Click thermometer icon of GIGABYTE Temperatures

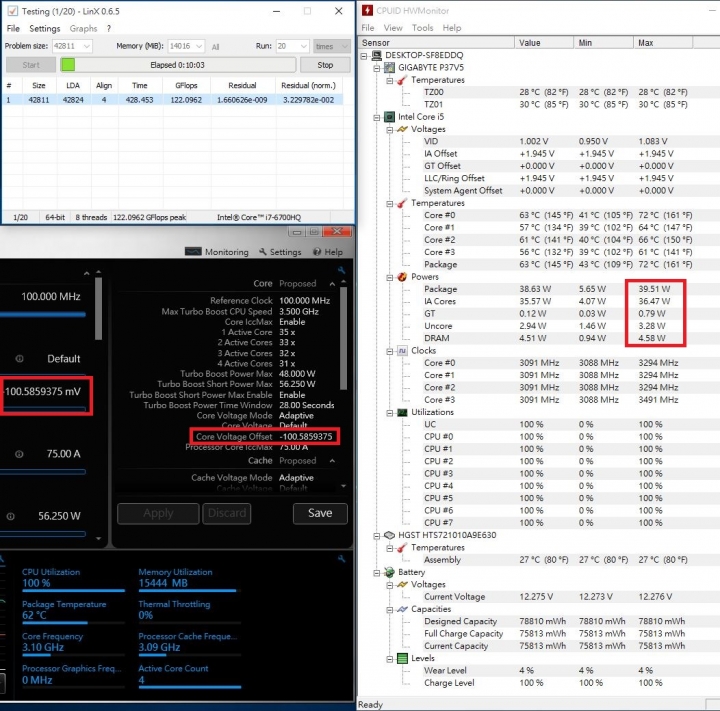click(402, 80)
